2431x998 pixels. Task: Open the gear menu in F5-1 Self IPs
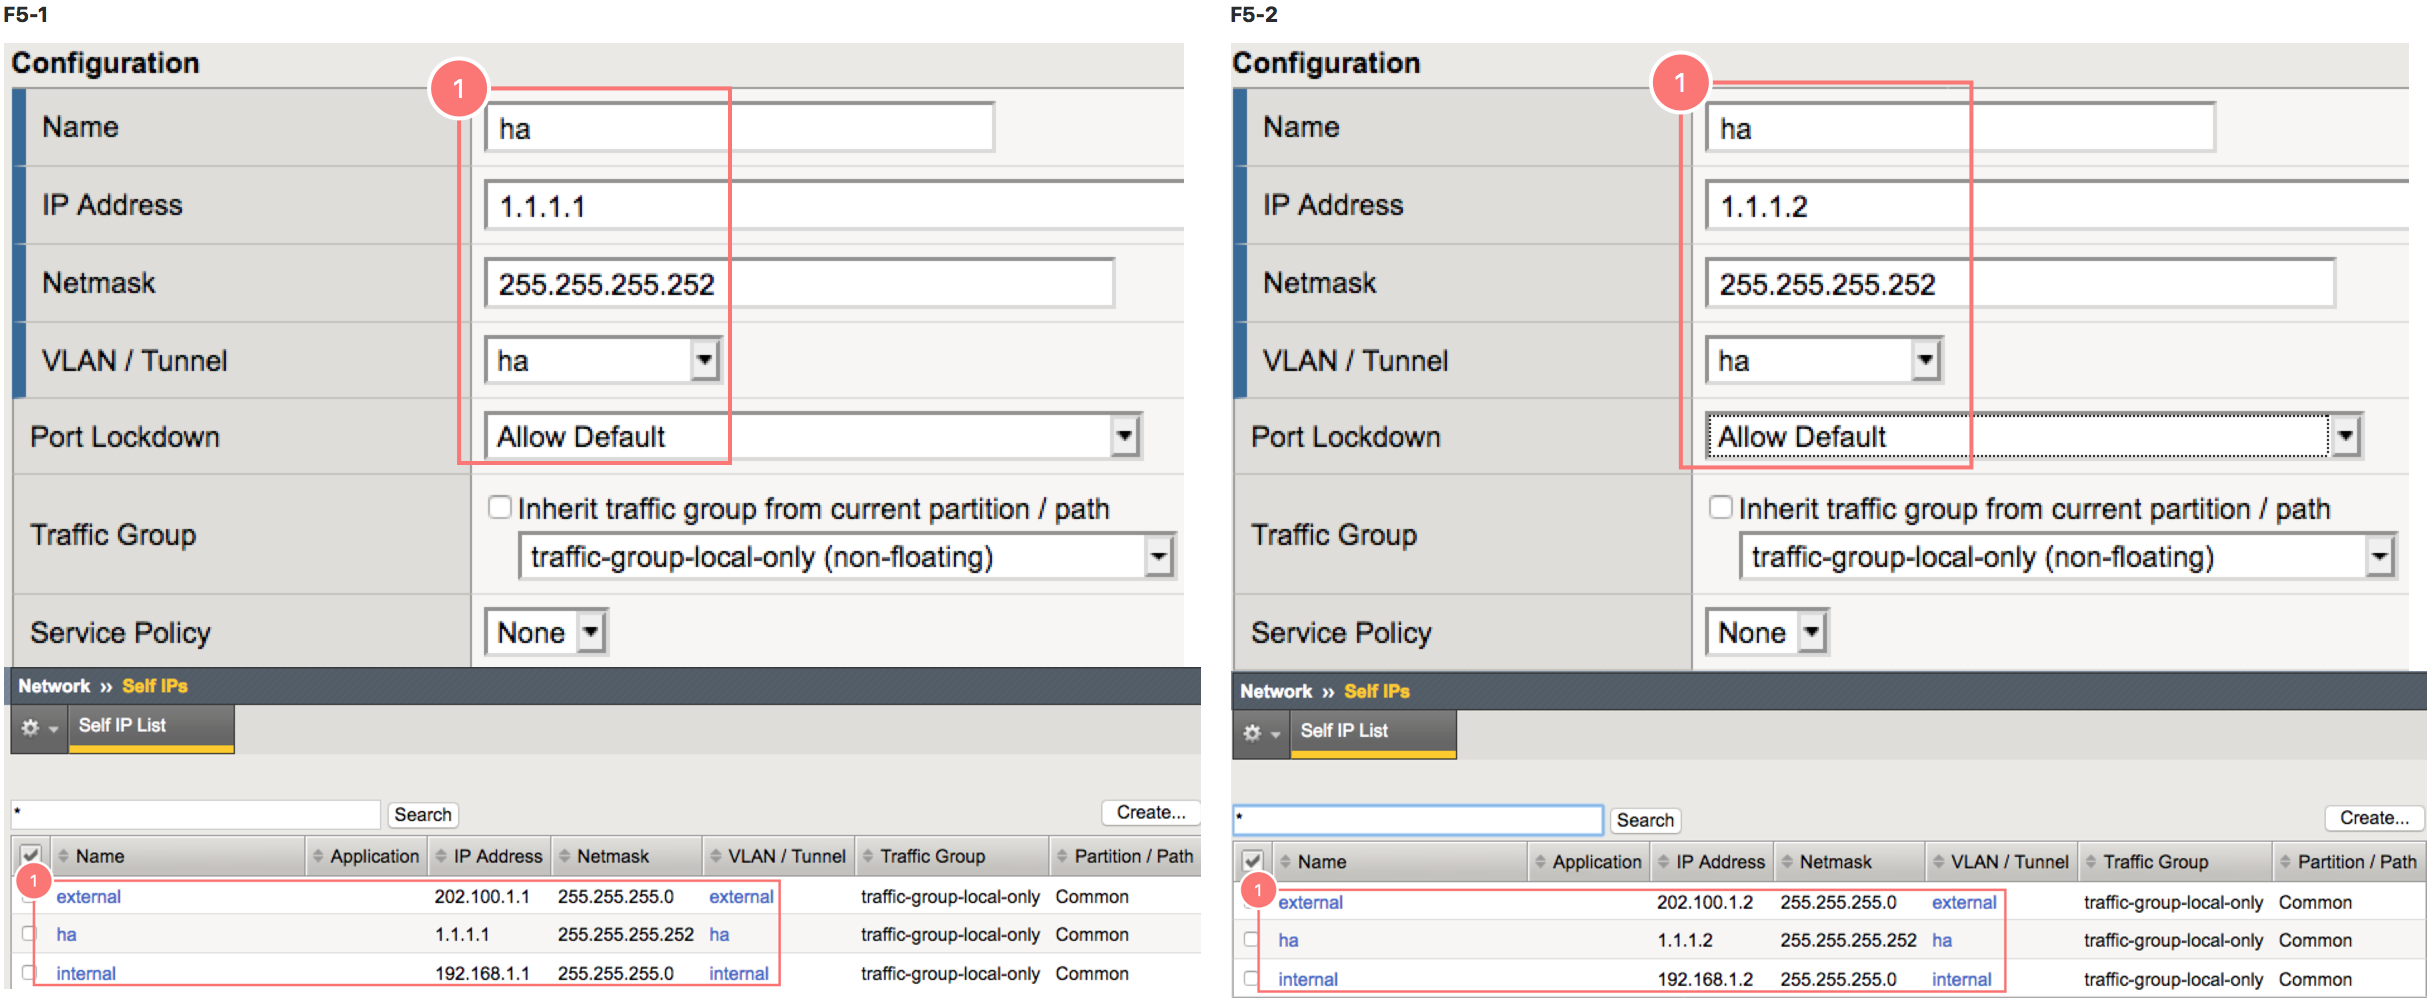click(39, 728)
